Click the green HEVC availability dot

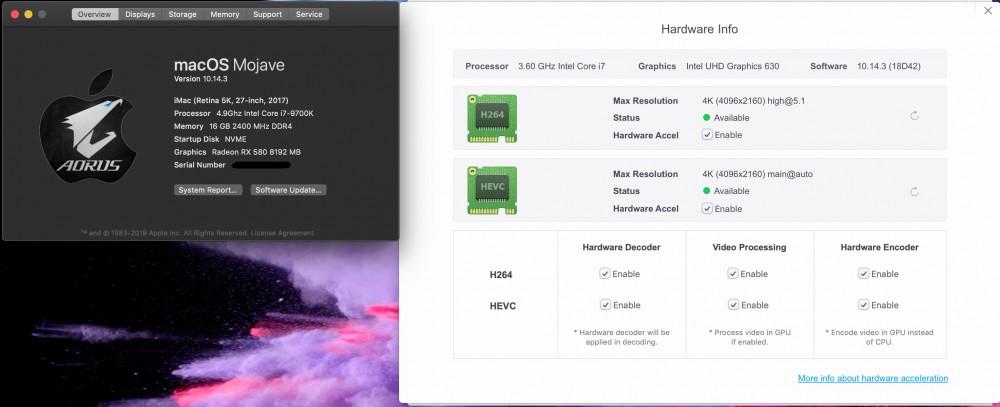(707, 191)
